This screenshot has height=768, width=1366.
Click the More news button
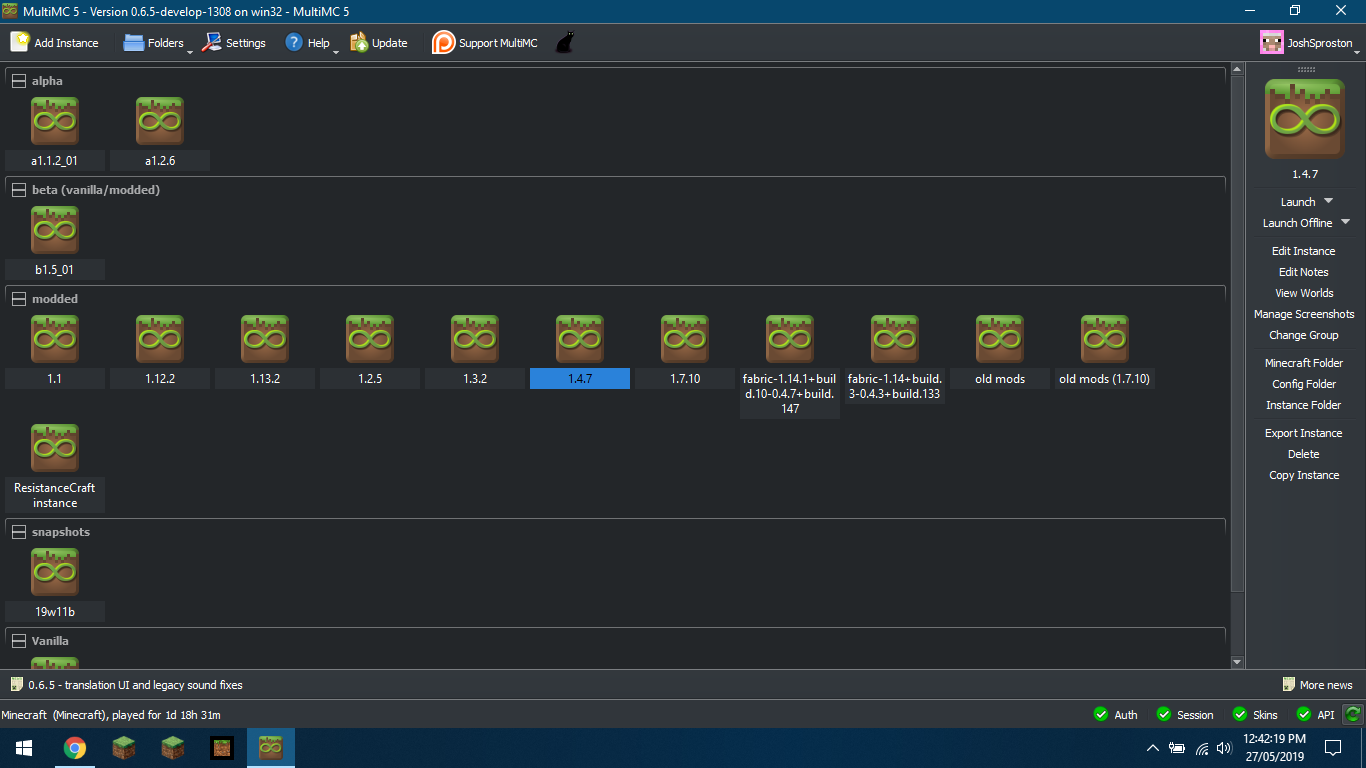tap(1318, 685)
